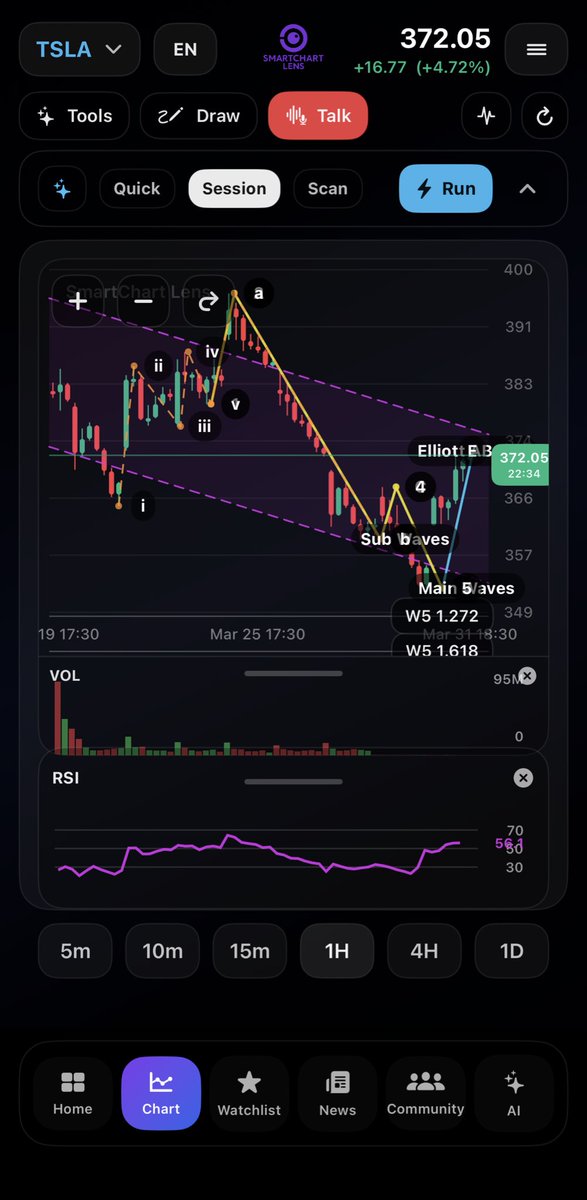The image size is (587, 1200).
Task: Click the Sub waves label
Action: click(x=405, y=539)
